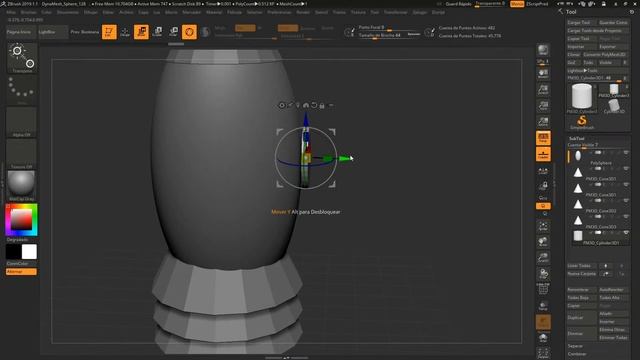Viewport: 640px width, 360px height.
Task: Adjust the Tamaño de Brocha slider
Action: (390, 36)
